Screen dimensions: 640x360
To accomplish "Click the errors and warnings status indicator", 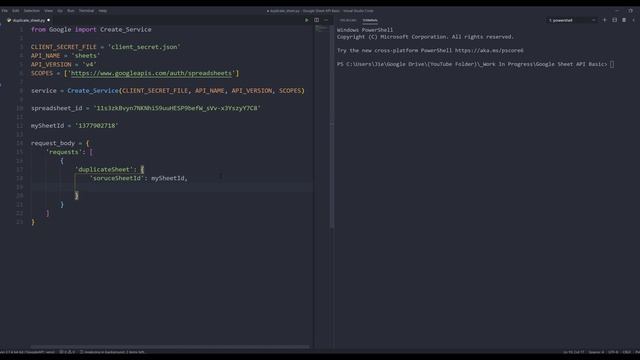I will tap(67, 352).
